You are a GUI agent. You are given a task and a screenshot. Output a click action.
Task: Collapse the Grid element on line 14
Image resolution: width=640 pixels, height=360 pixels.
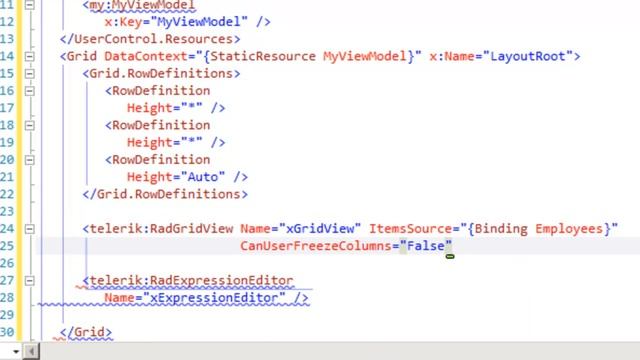(x=30, y=56)
